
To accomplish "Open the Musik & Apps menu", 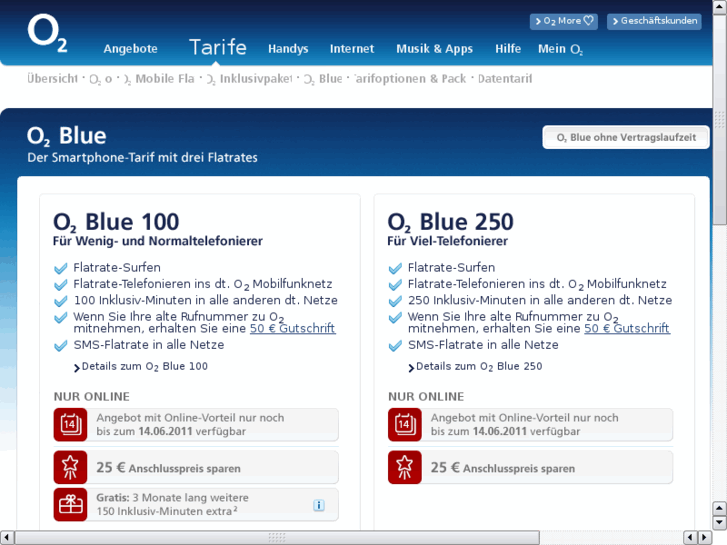I will (434, 49).
